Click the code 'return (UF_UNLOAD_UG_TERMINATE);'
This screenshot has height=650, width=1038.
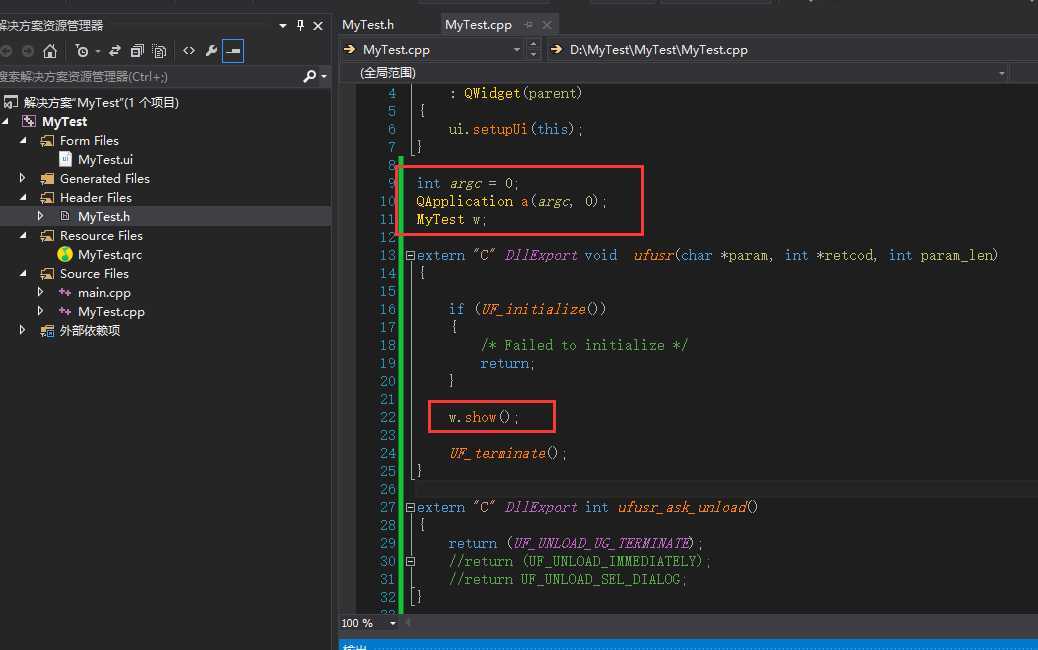575,543
